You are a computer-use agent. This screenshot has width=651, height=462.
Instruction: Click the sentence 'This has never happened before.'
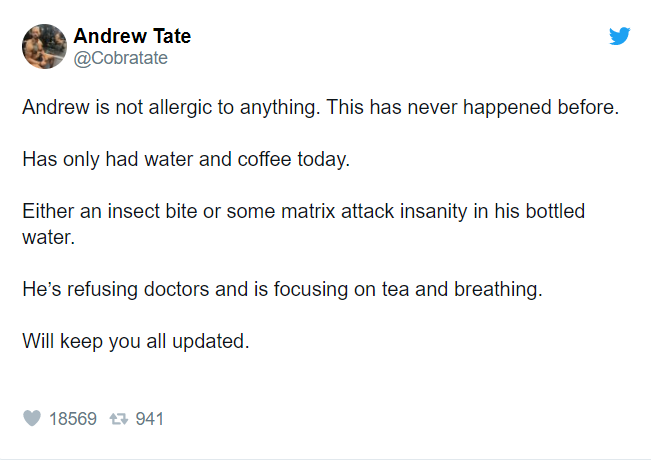point(473,108)
